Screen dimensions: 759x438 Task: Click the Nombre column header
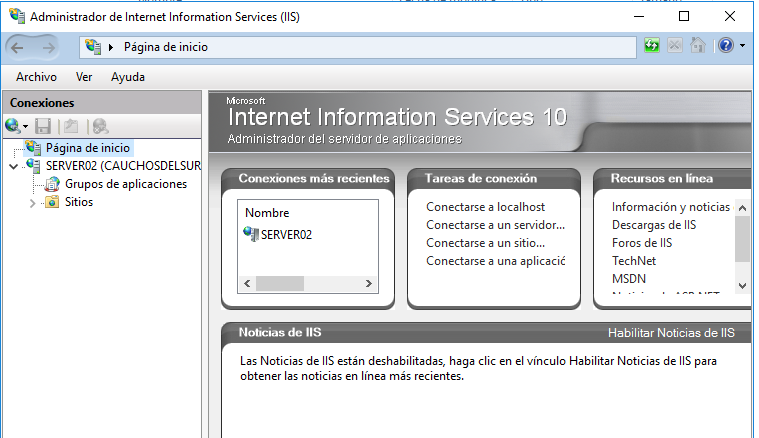267,213
